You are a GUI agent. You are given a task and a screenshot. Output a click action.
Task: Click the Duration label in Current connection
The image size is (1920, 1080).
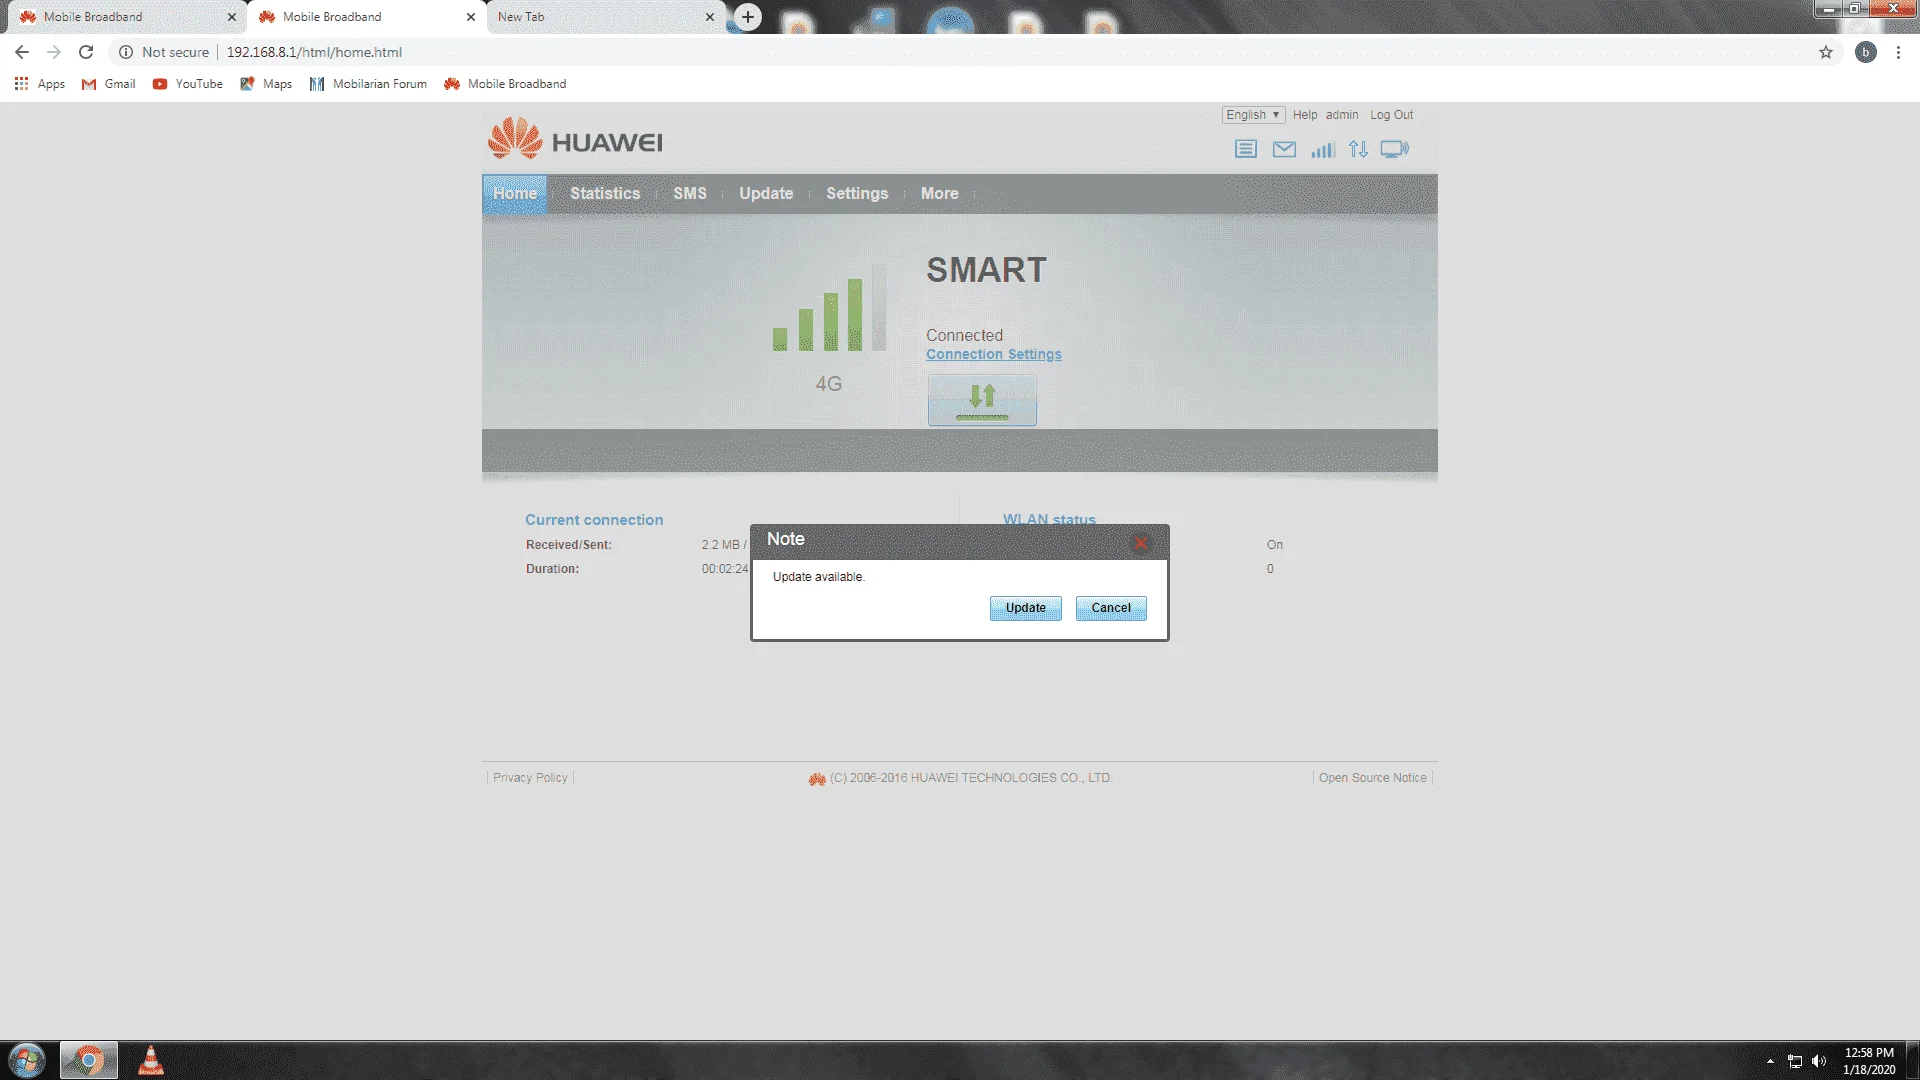tap(552, 569)
